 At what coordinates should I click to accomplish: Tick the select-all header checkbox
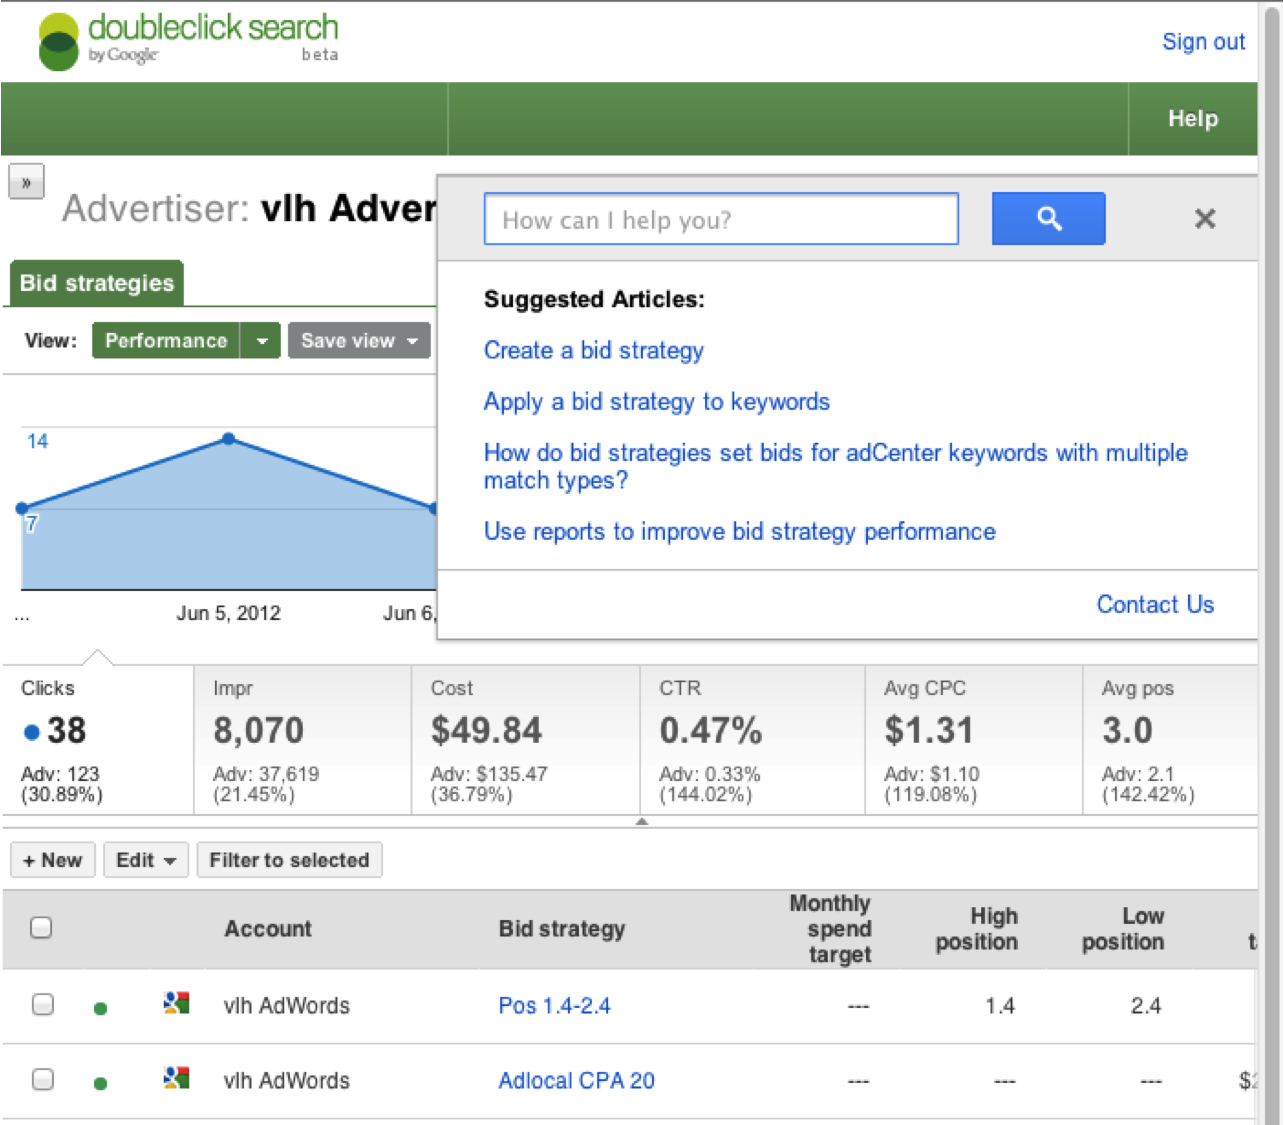41,927
